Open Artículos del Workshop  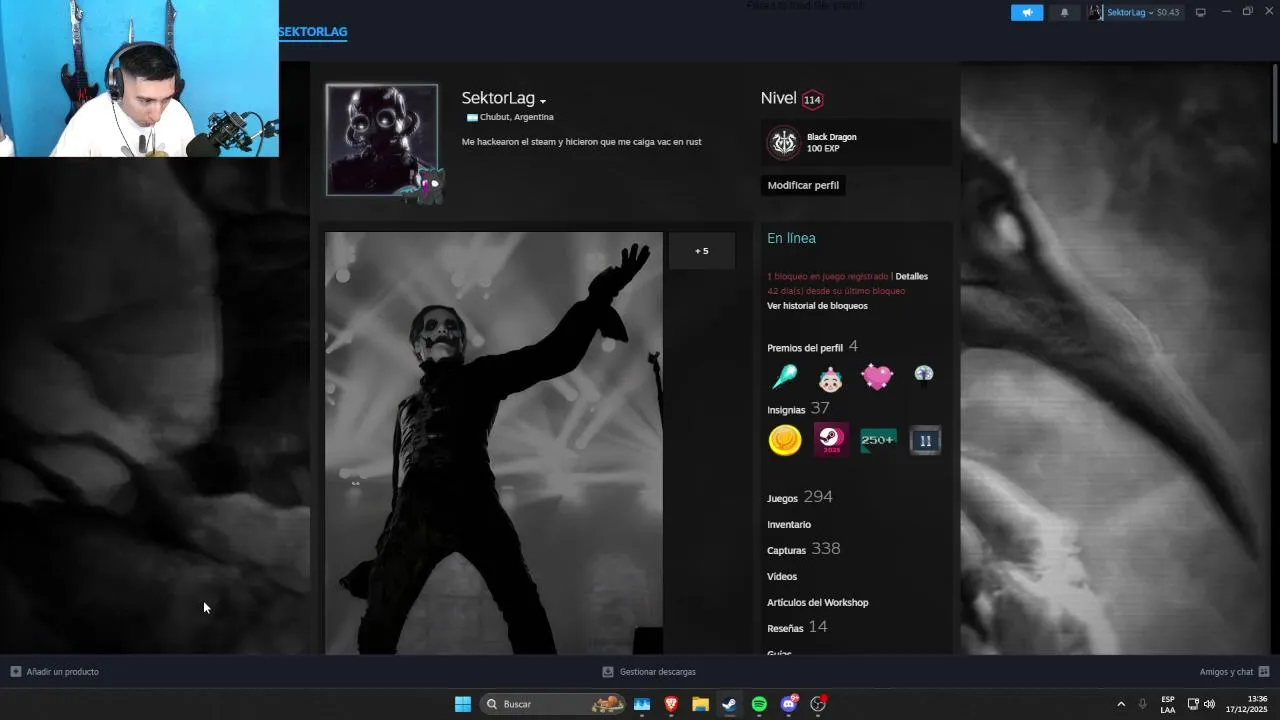click(x=818, y=602)
